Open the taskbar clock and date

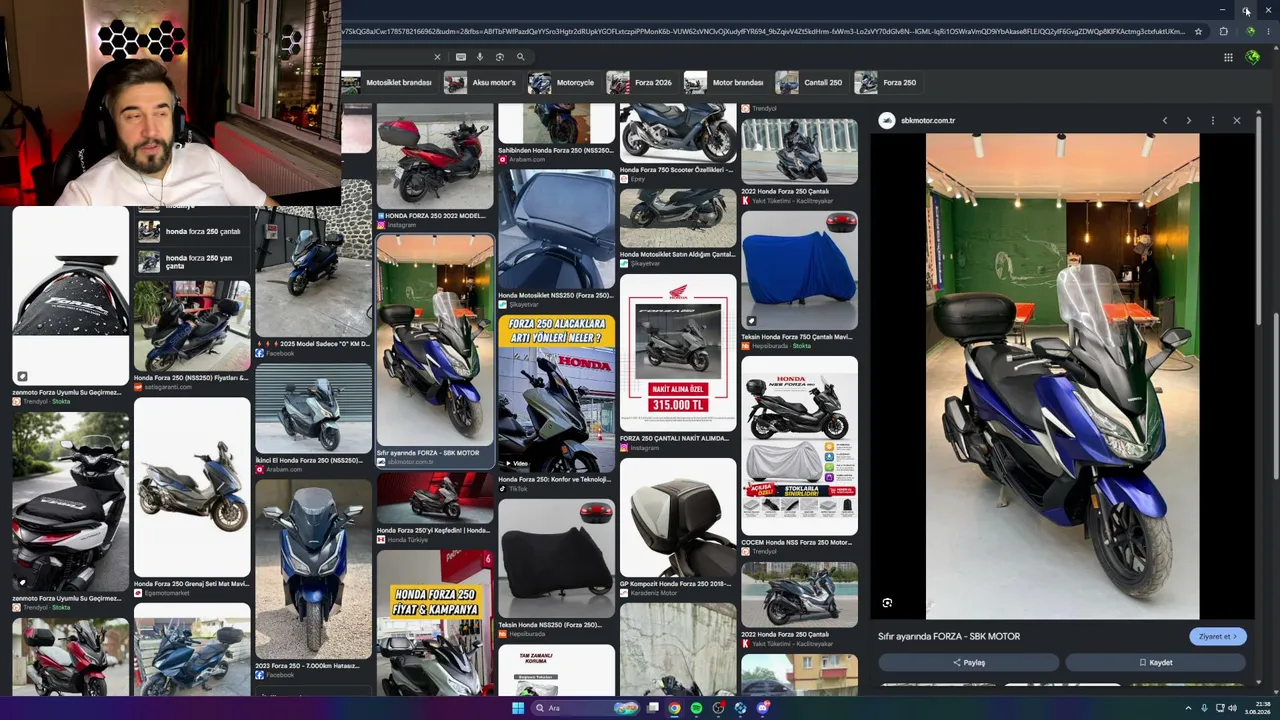click(1257, 708)
